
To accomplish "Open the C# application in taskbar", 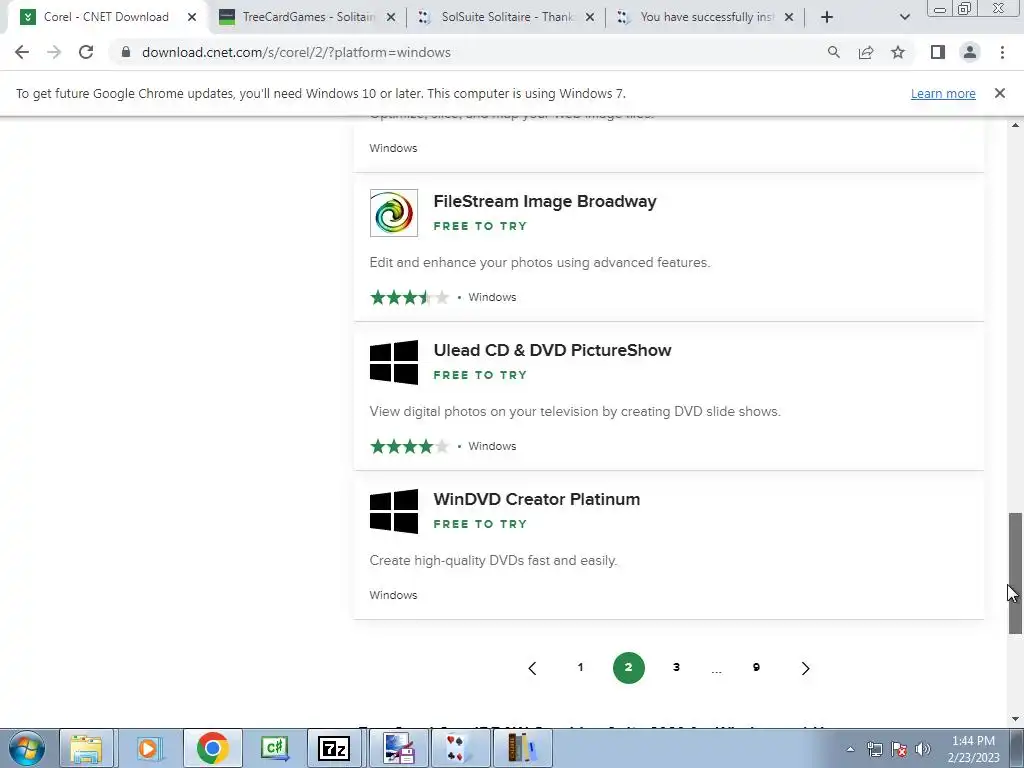I will coord(274,748).
